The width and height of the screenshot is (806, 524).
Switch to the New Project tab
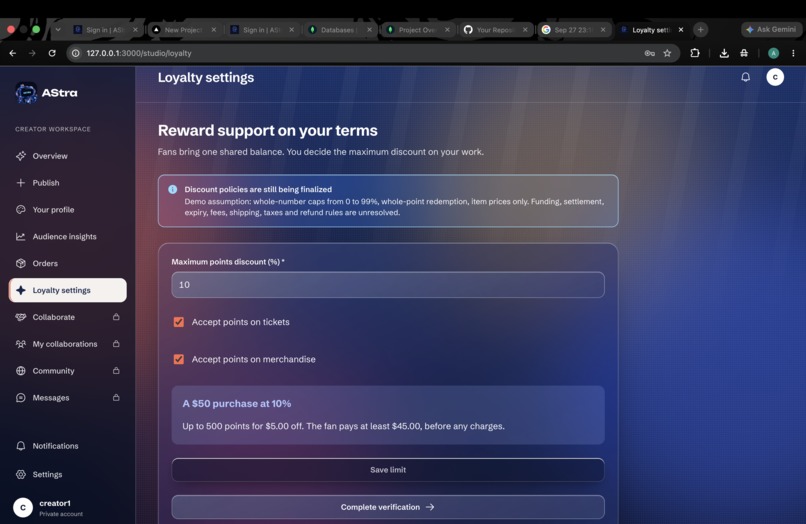pyautogui.click(x=184, y=30)
